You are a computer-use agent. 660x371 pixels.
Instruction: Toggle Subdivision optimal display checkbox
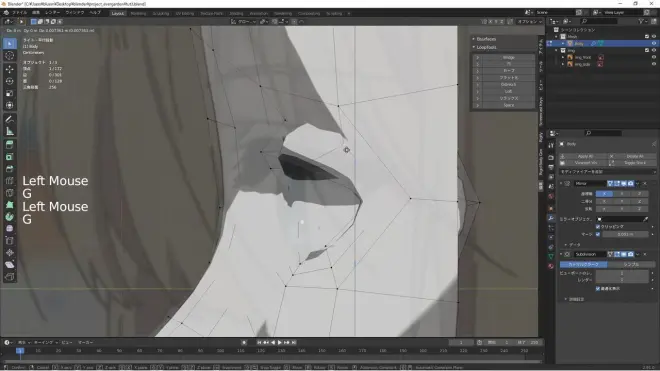point(598,289)
